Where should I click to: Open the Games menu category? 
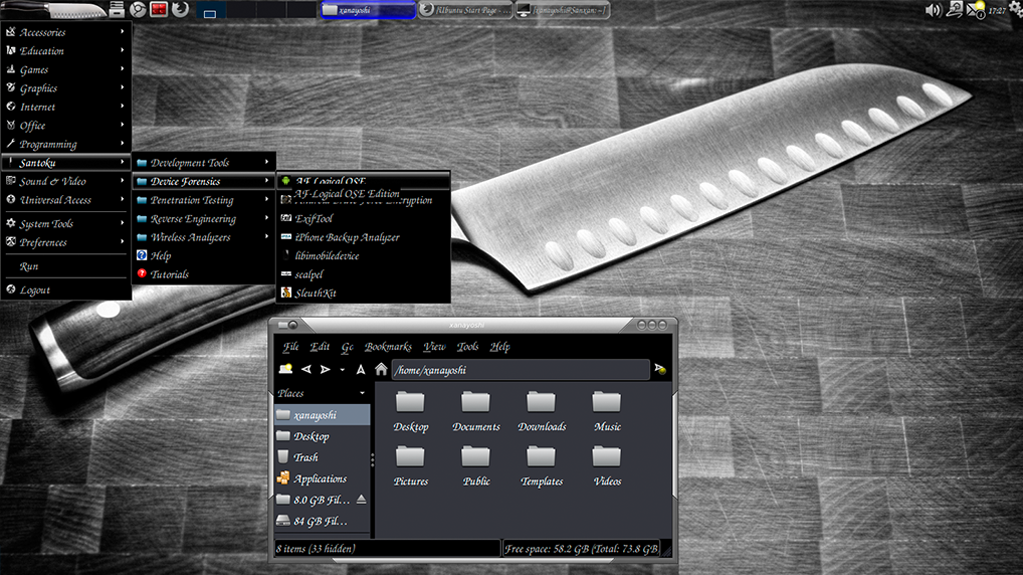click(66, 69)
